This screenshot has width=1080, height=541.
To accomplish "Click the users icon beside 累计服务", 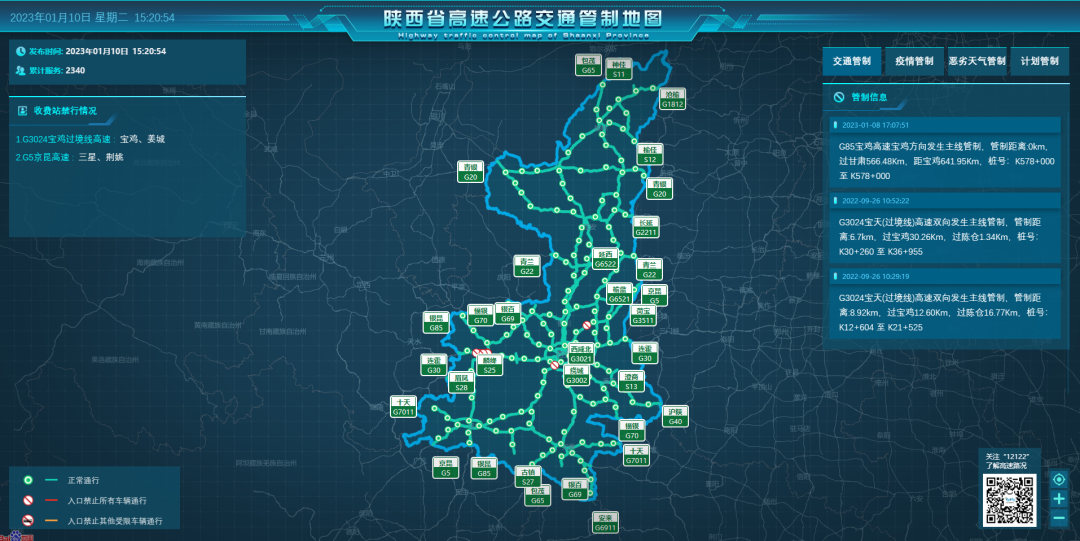I will click(x=21, y=70).
